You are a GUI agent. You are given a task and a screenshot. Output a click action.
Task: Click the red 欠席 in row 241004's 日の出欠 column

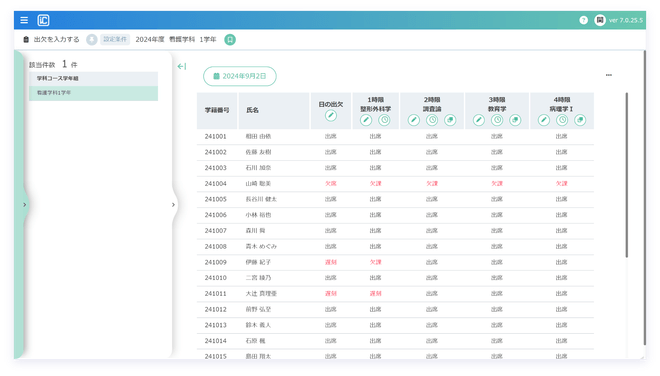click(331, 184)
